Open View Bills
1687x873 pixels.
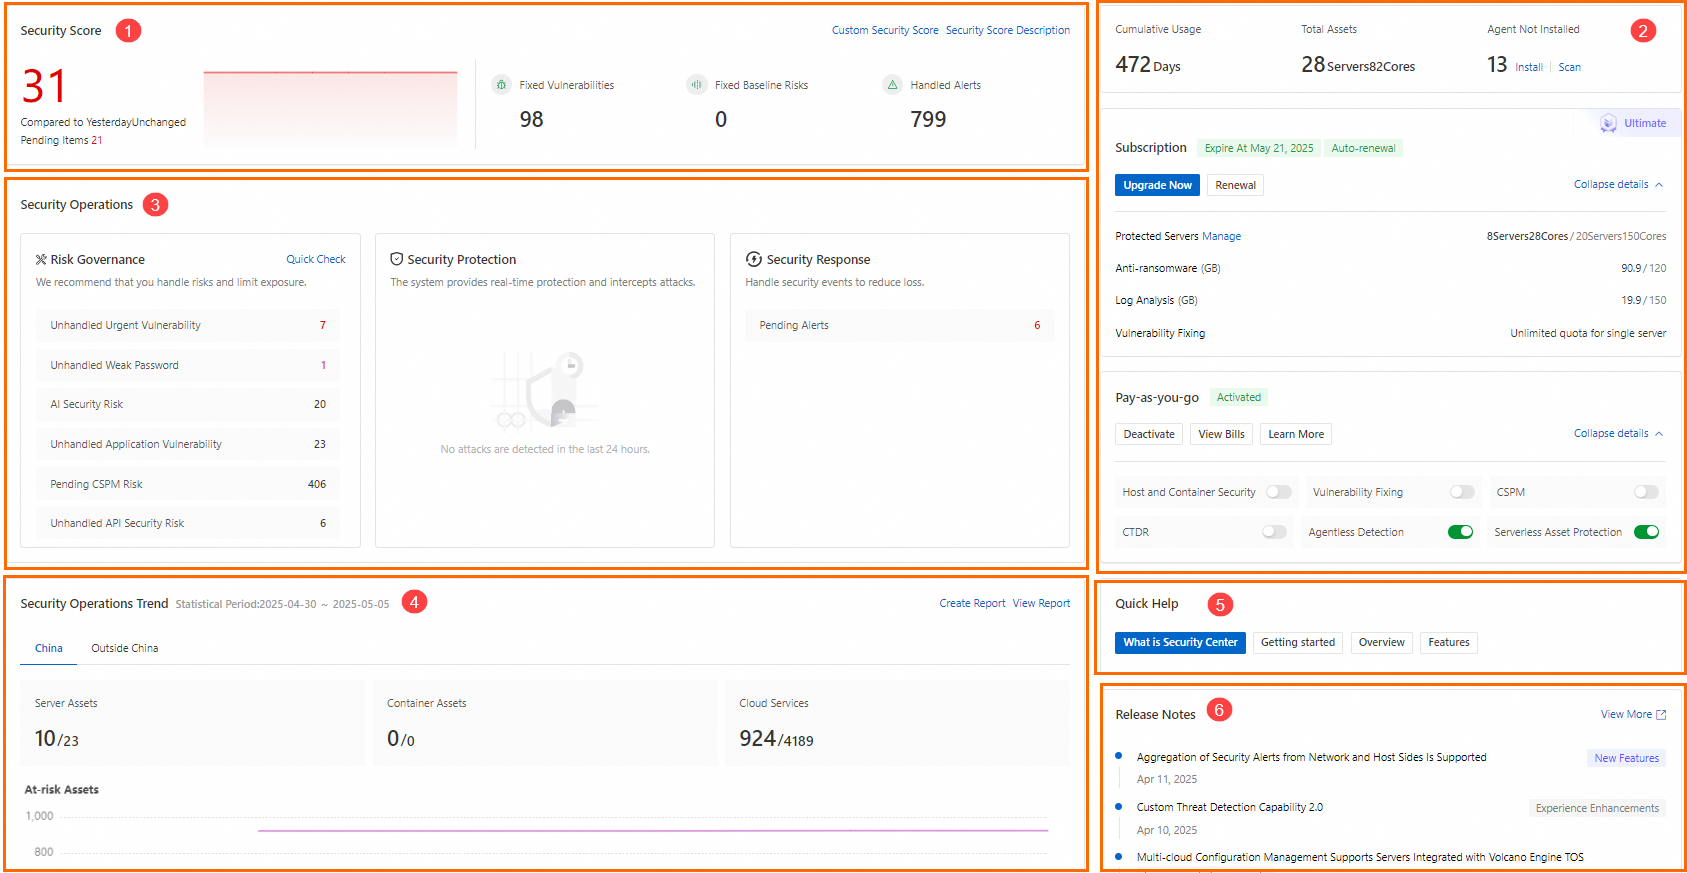(x=1221, y=434)
